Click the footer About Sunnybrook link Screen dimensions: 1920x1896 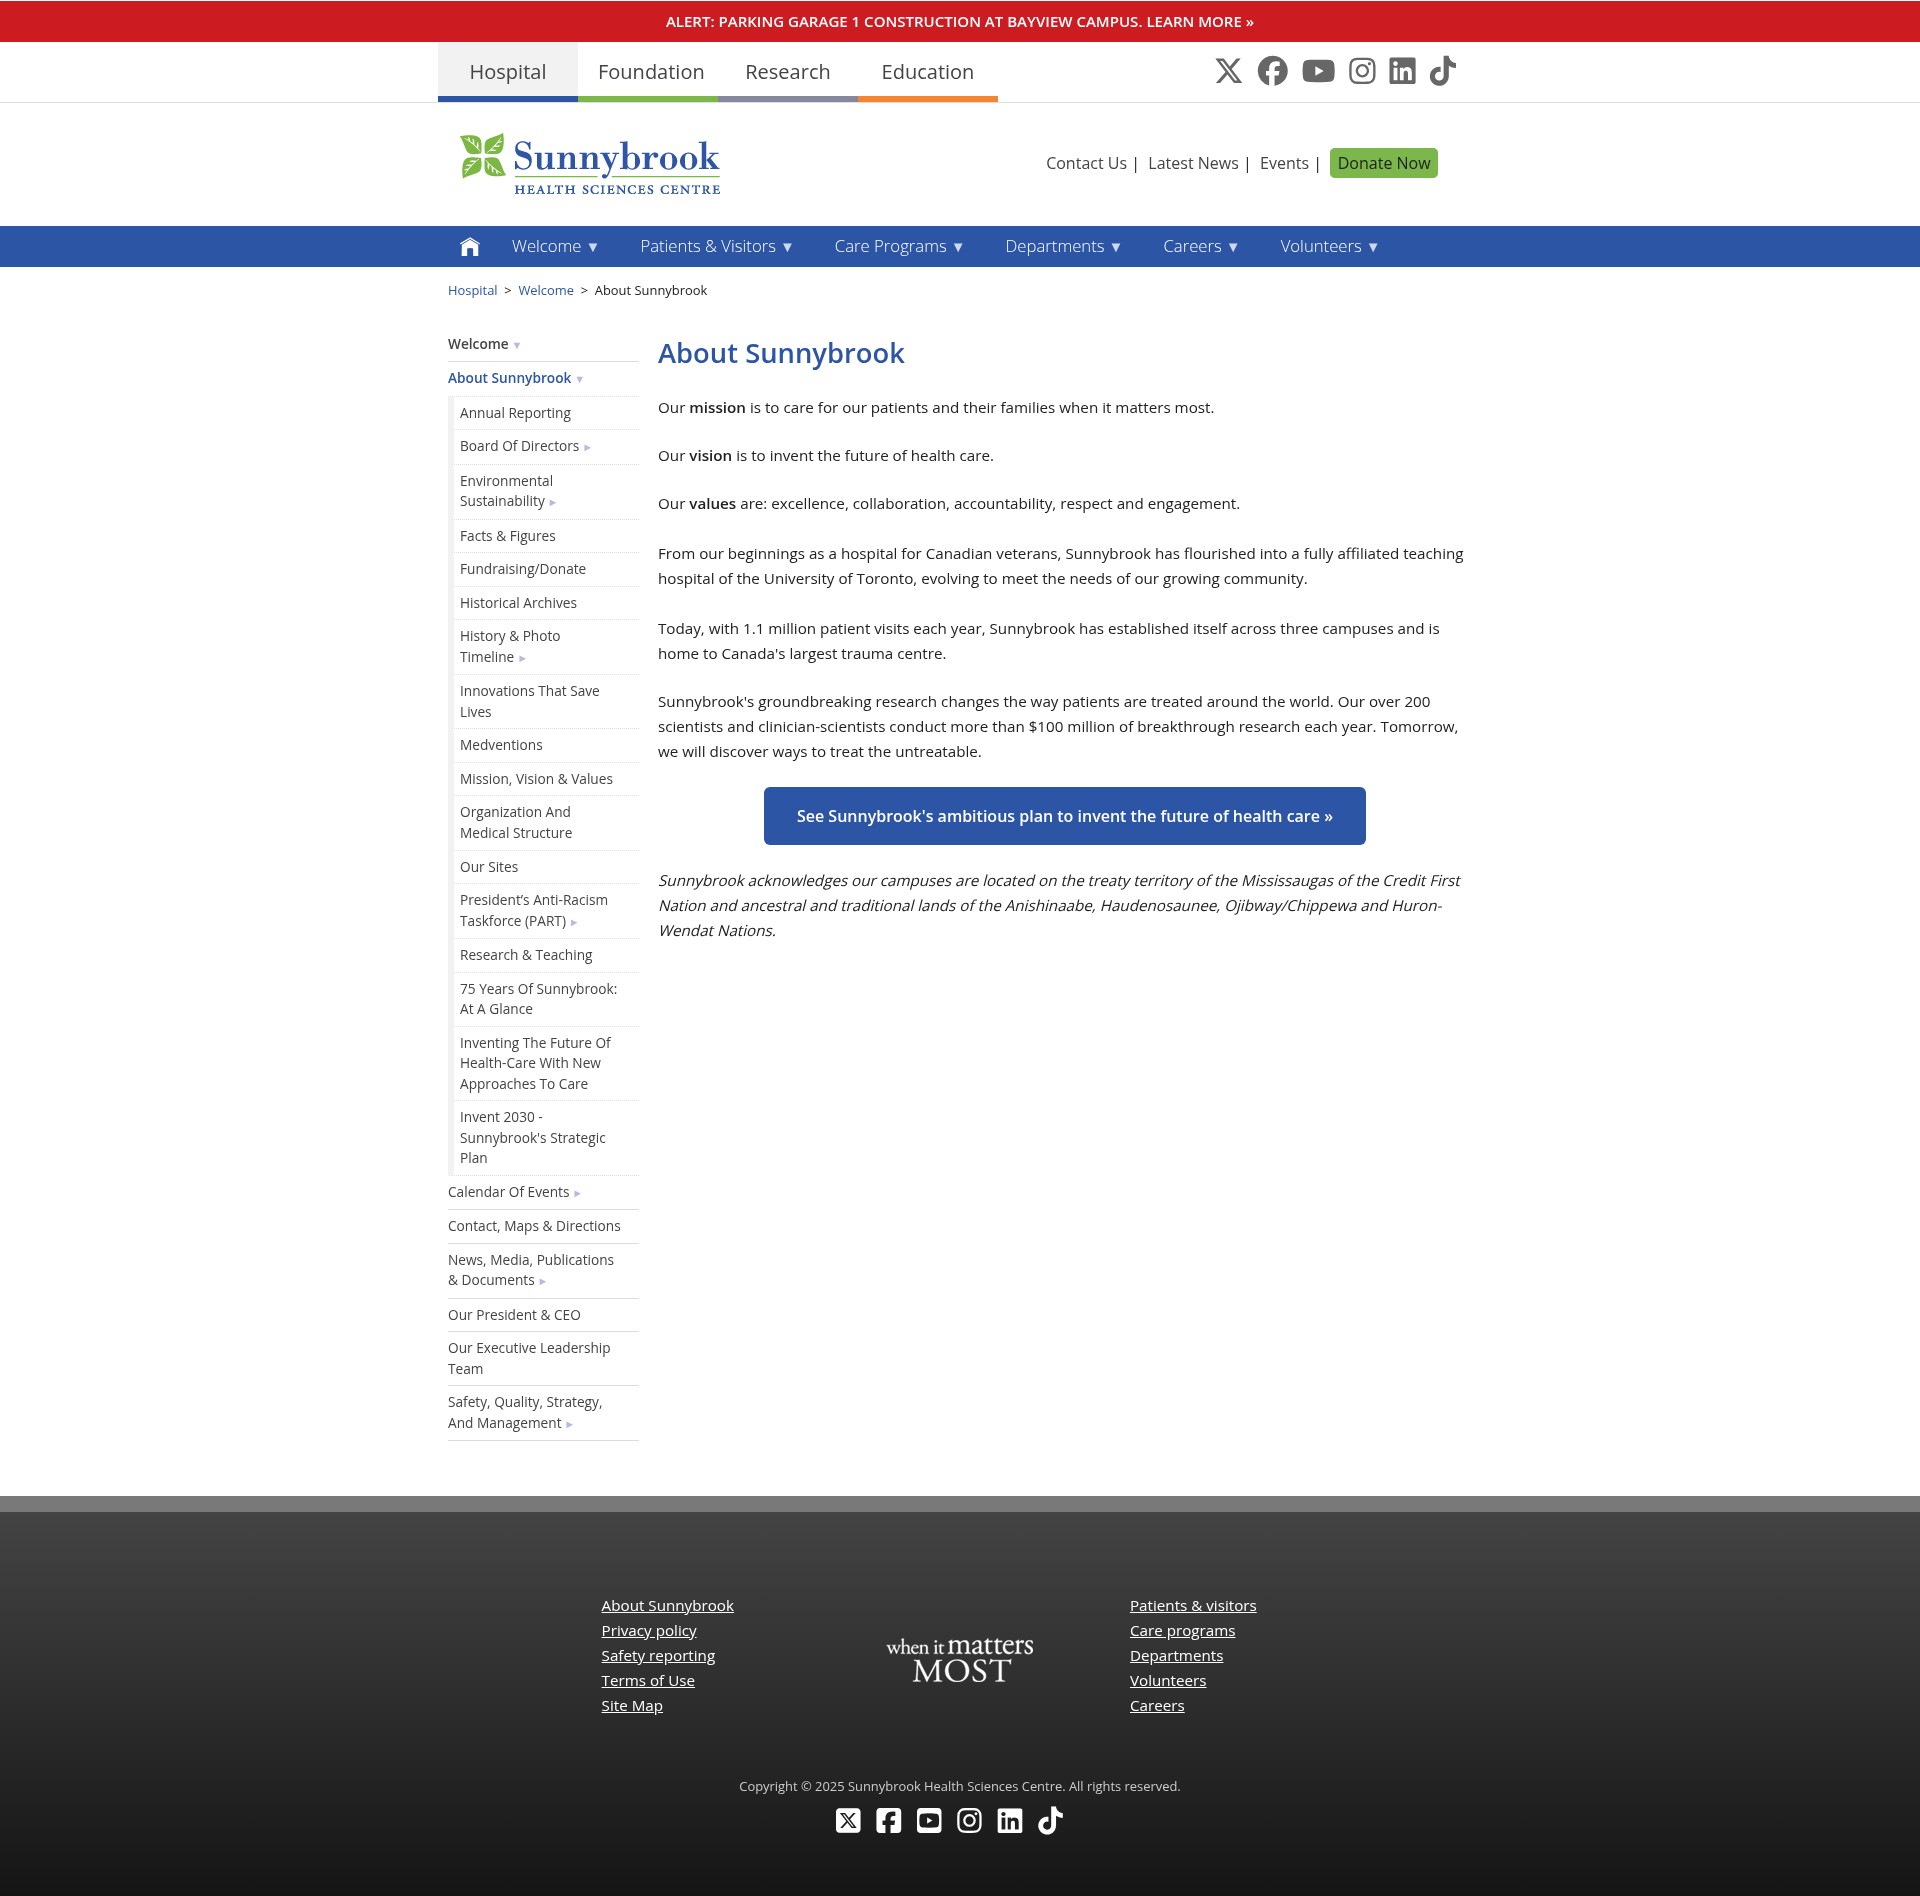667,1606
